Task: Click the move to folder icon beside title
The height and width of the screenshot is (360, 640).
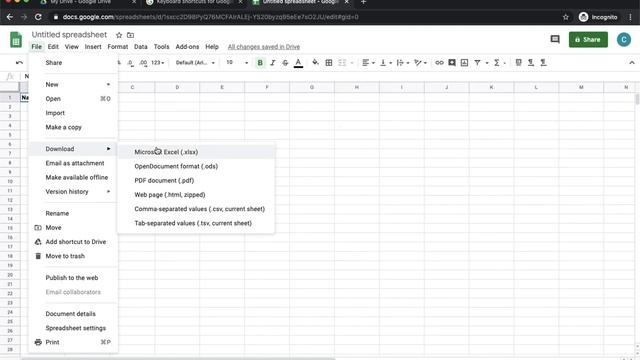Action: (130, 35)
